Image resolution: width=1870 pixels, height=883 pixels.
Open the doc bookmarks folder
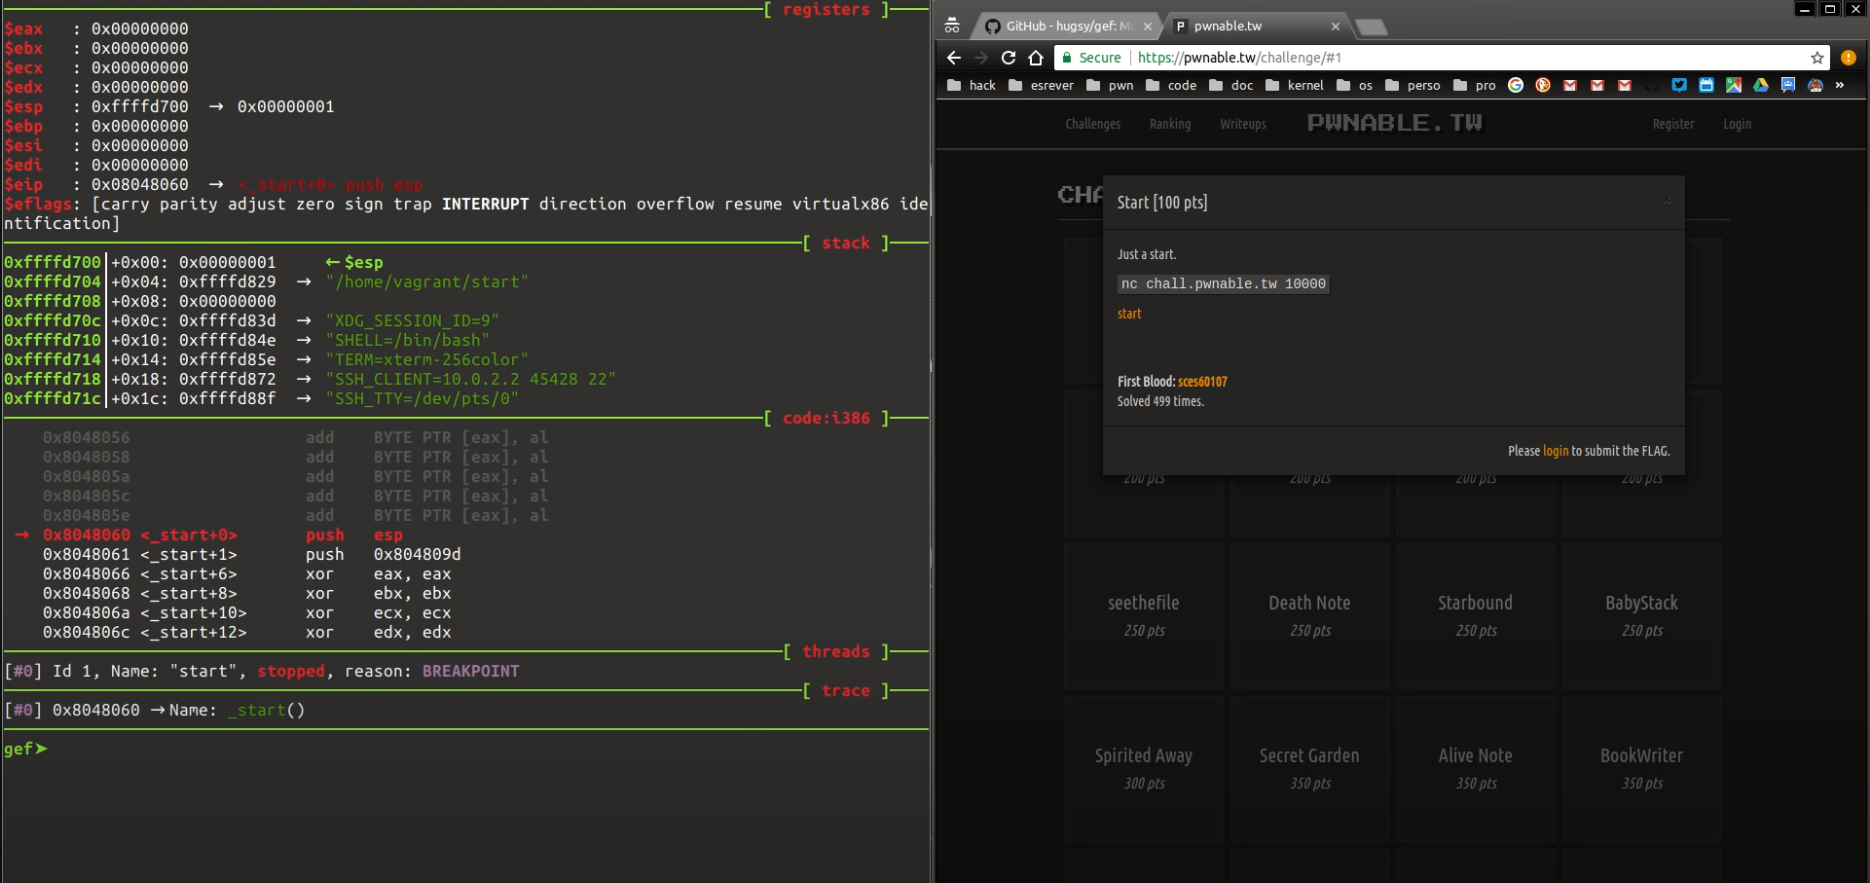click(x=1231, y=85)
